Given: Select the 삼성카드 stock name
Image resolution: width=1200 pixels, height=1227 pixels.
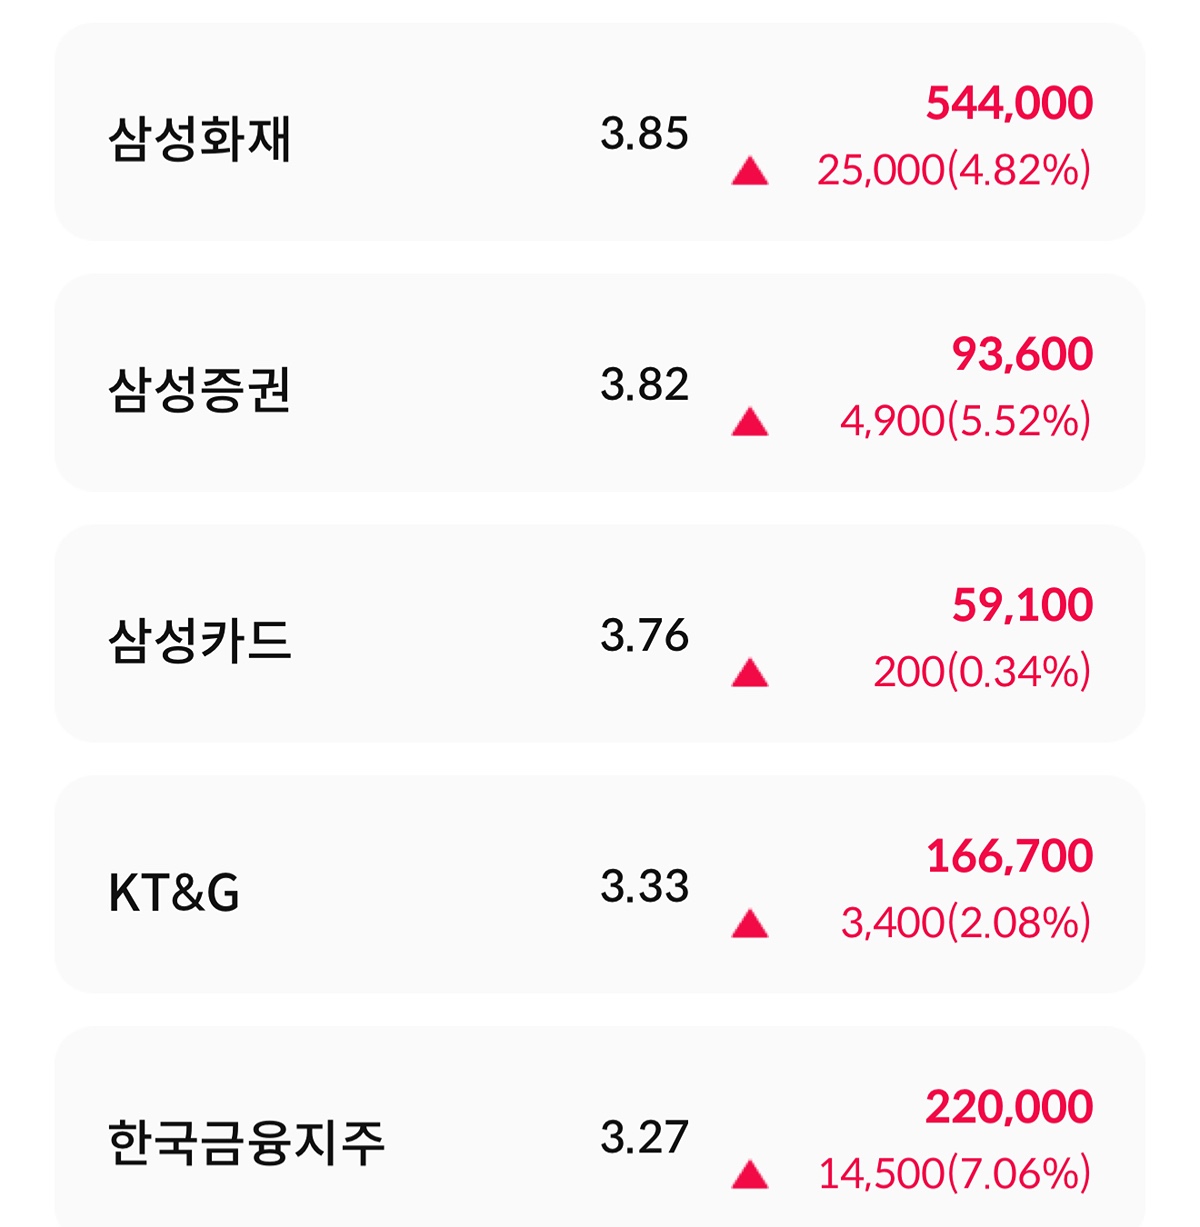Looking at the screenshot, I should [x=200, y=641].
